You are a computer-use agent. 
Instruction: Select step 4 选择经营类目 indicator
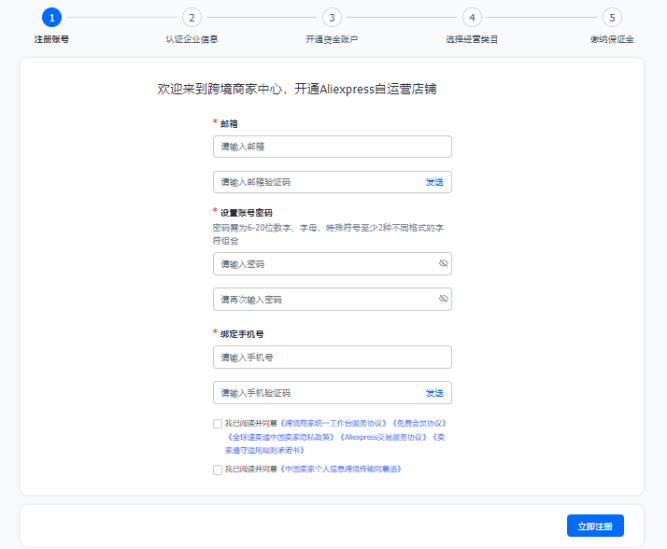[472, 17]
